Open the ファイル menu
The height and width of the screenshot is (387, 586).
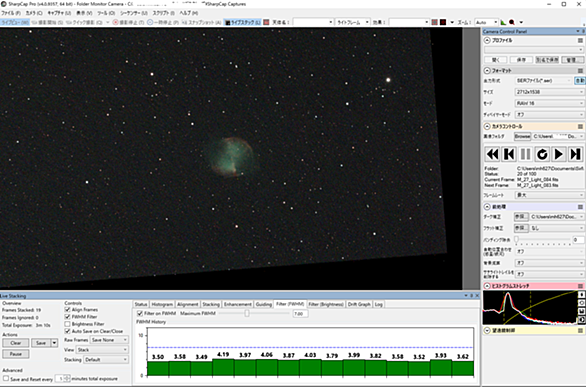(11, 13)
